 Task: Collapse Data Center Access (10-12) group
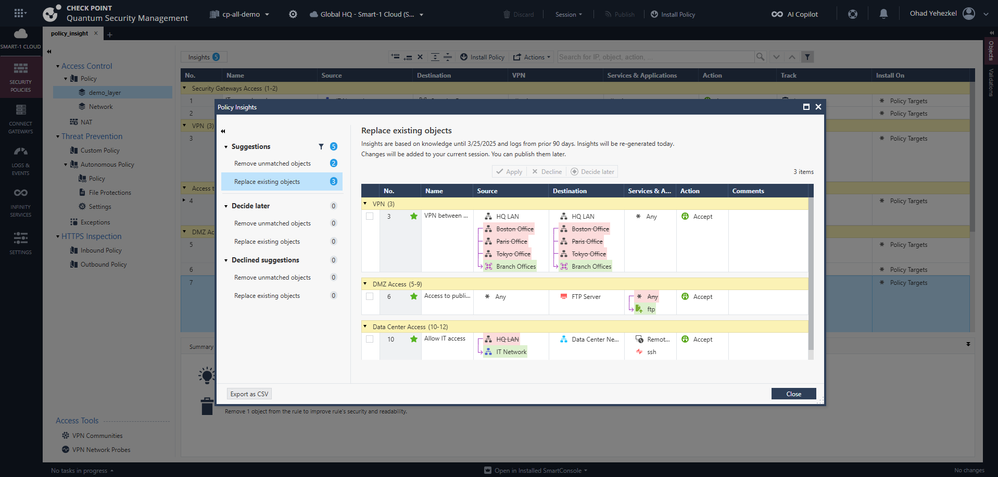coord(365,327)
